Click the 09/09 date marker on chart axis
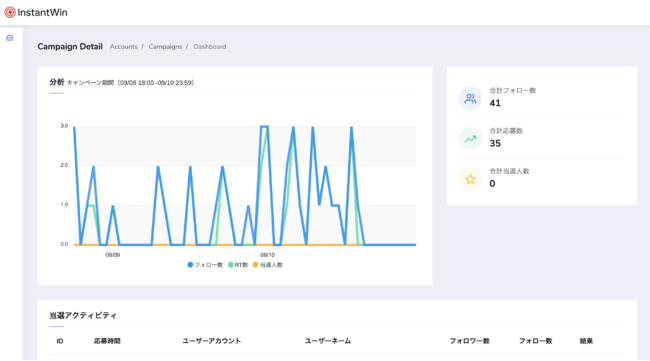The height and width of the screenshot is (361, 650). pyautogui.click(x=113, y=255)
